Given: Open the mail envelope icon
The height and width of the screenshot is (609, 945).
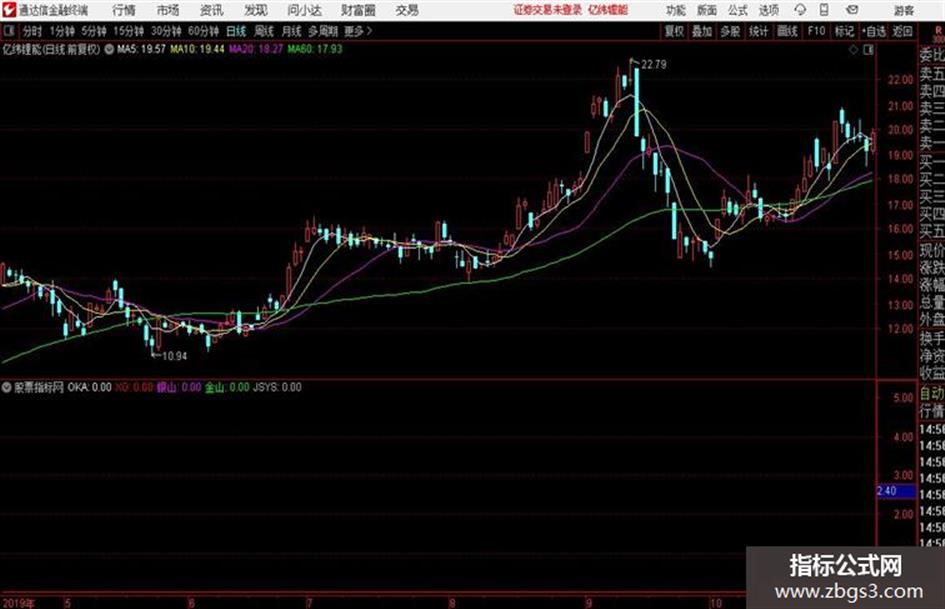Looking at the screenshot, I should pos(852,10).
